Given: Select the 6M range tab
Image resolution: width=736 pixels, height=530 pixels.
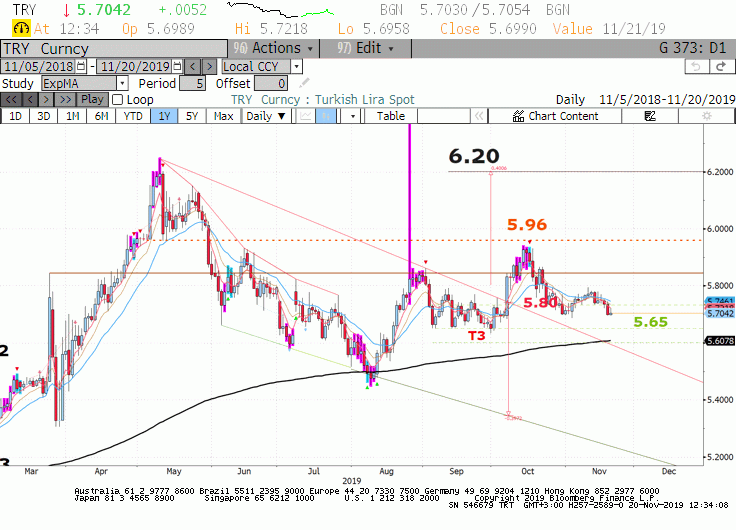Looking at the screenshot, I should [101, 116].
